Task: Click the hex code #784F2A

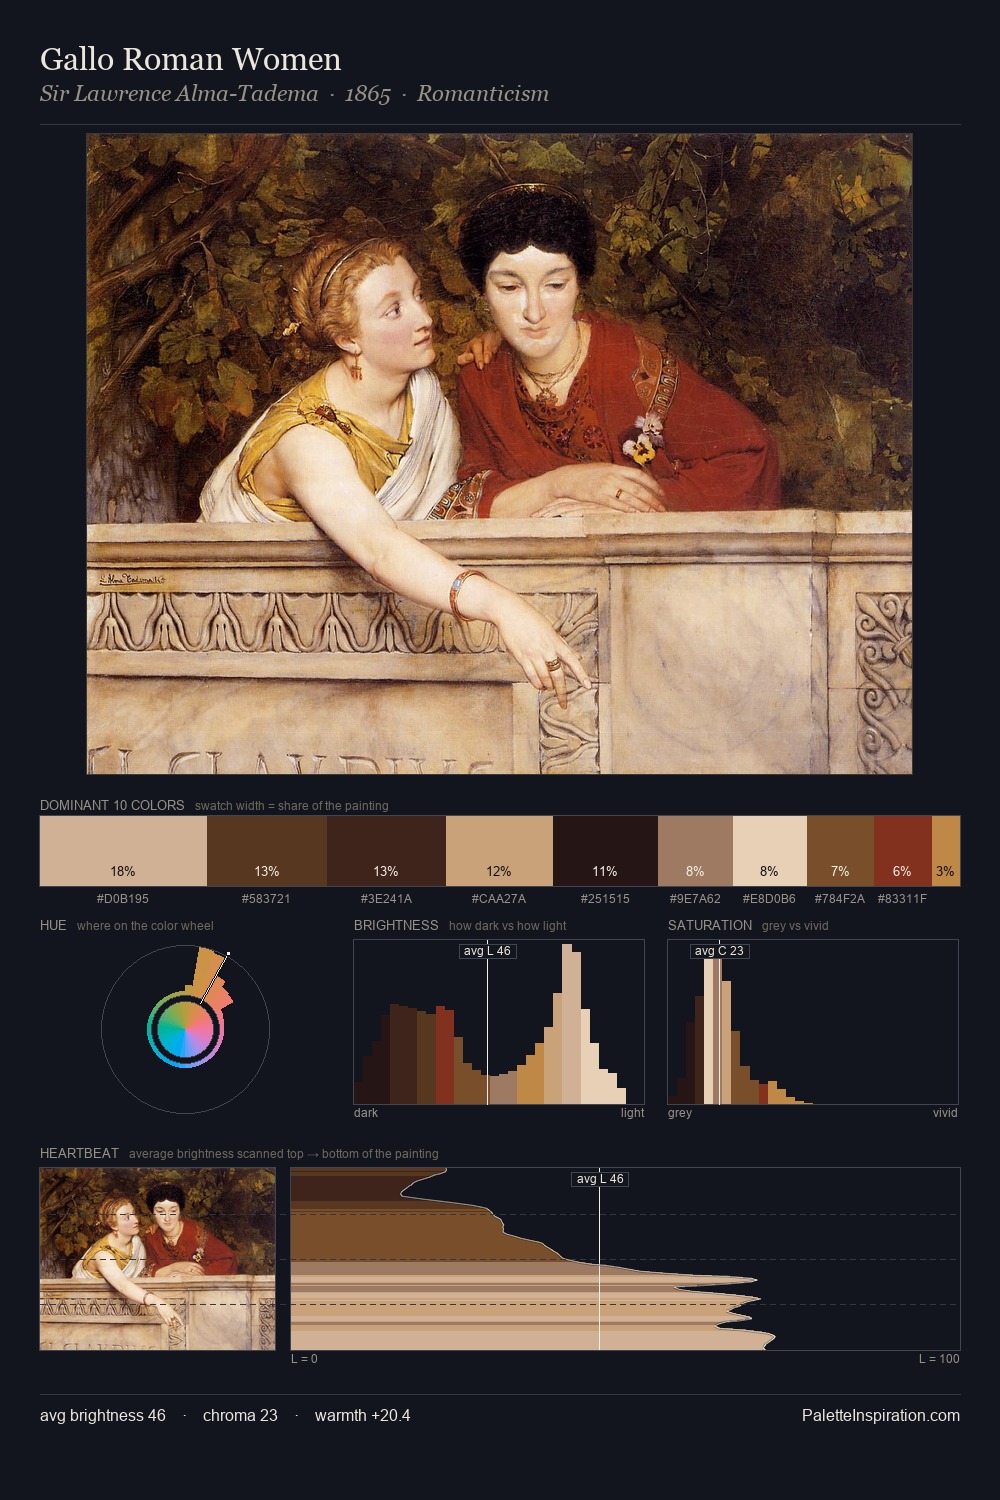Action: click(x=840, y=899)
